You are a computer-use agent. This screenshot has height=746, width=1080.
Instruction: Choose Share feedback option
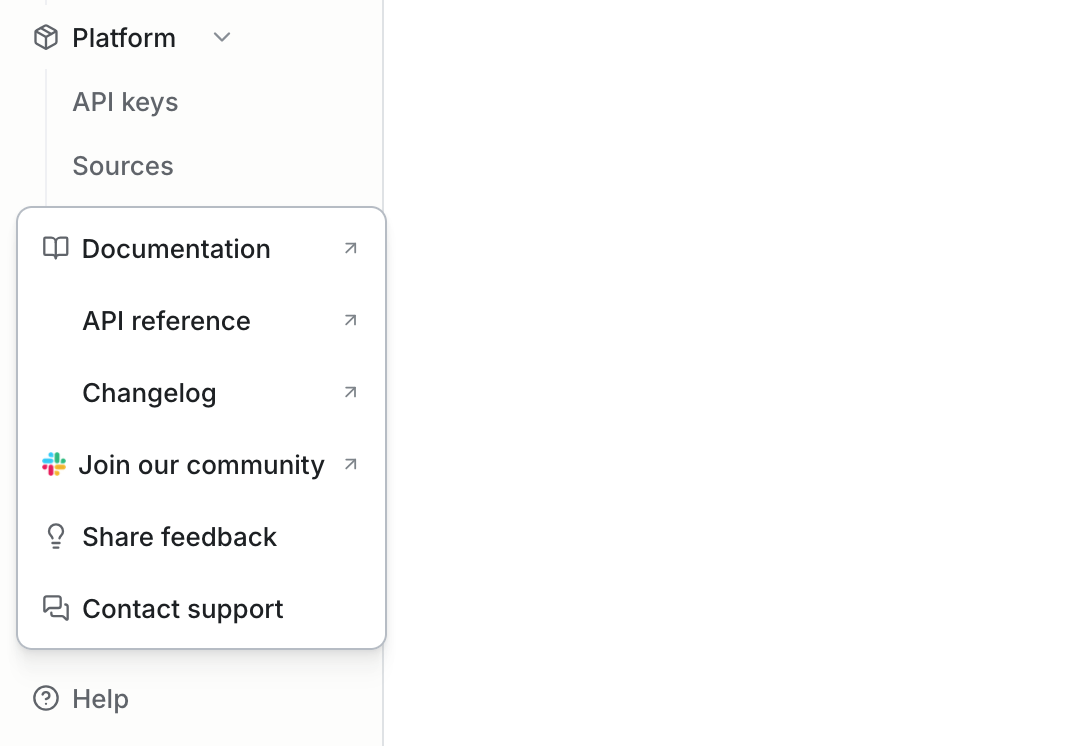coord(179,536)
